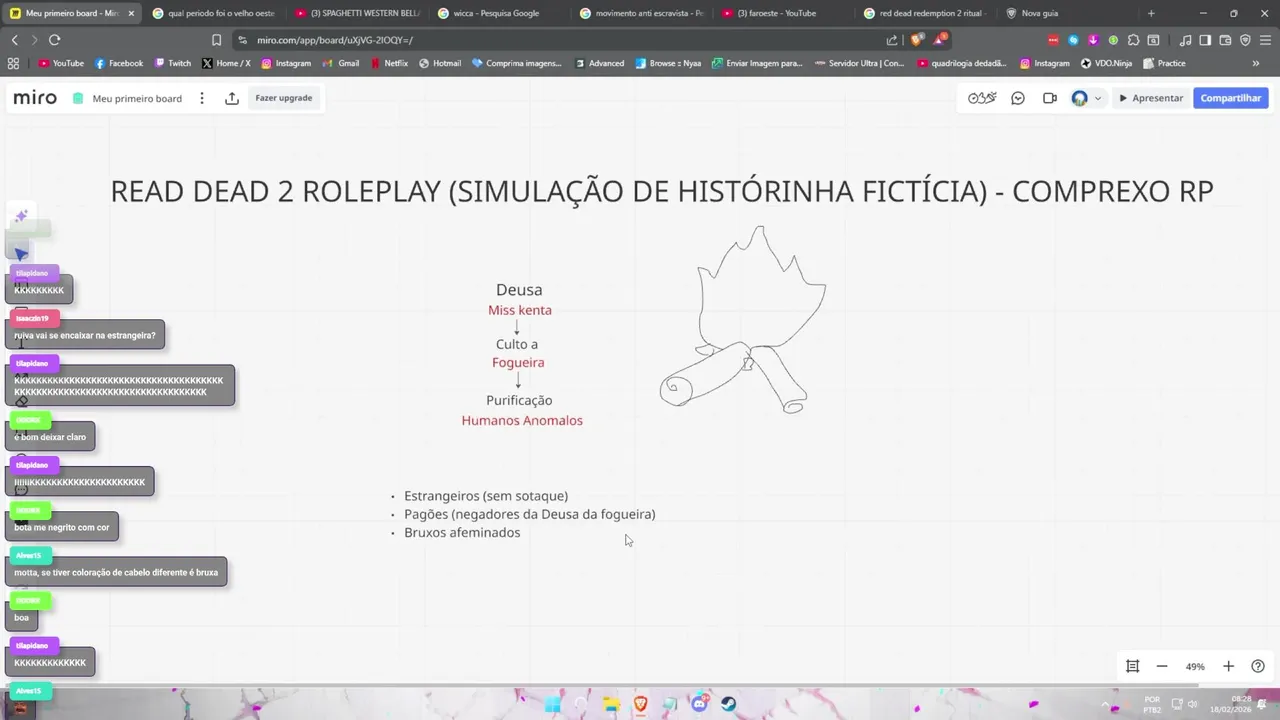Go back with the browser back arrow
Viewport: 1280px width, 720px height.
(14, 40)
